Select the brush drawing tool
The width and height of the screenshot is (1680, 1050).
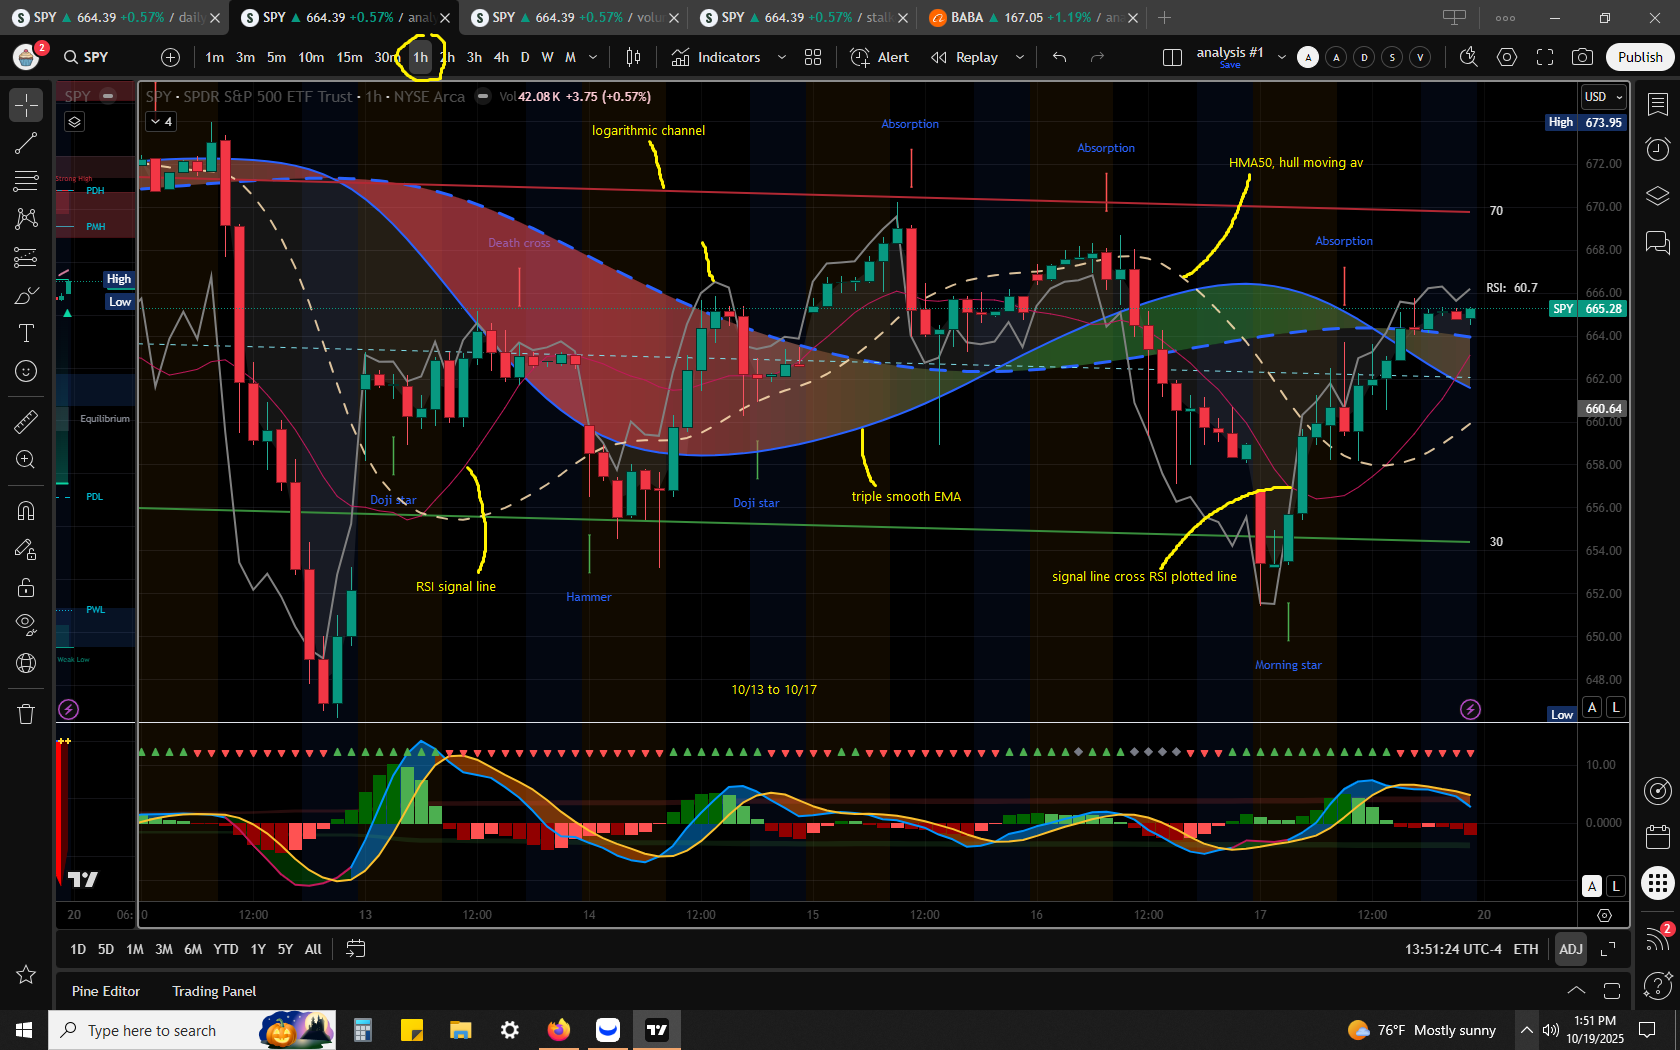(26, 296)
